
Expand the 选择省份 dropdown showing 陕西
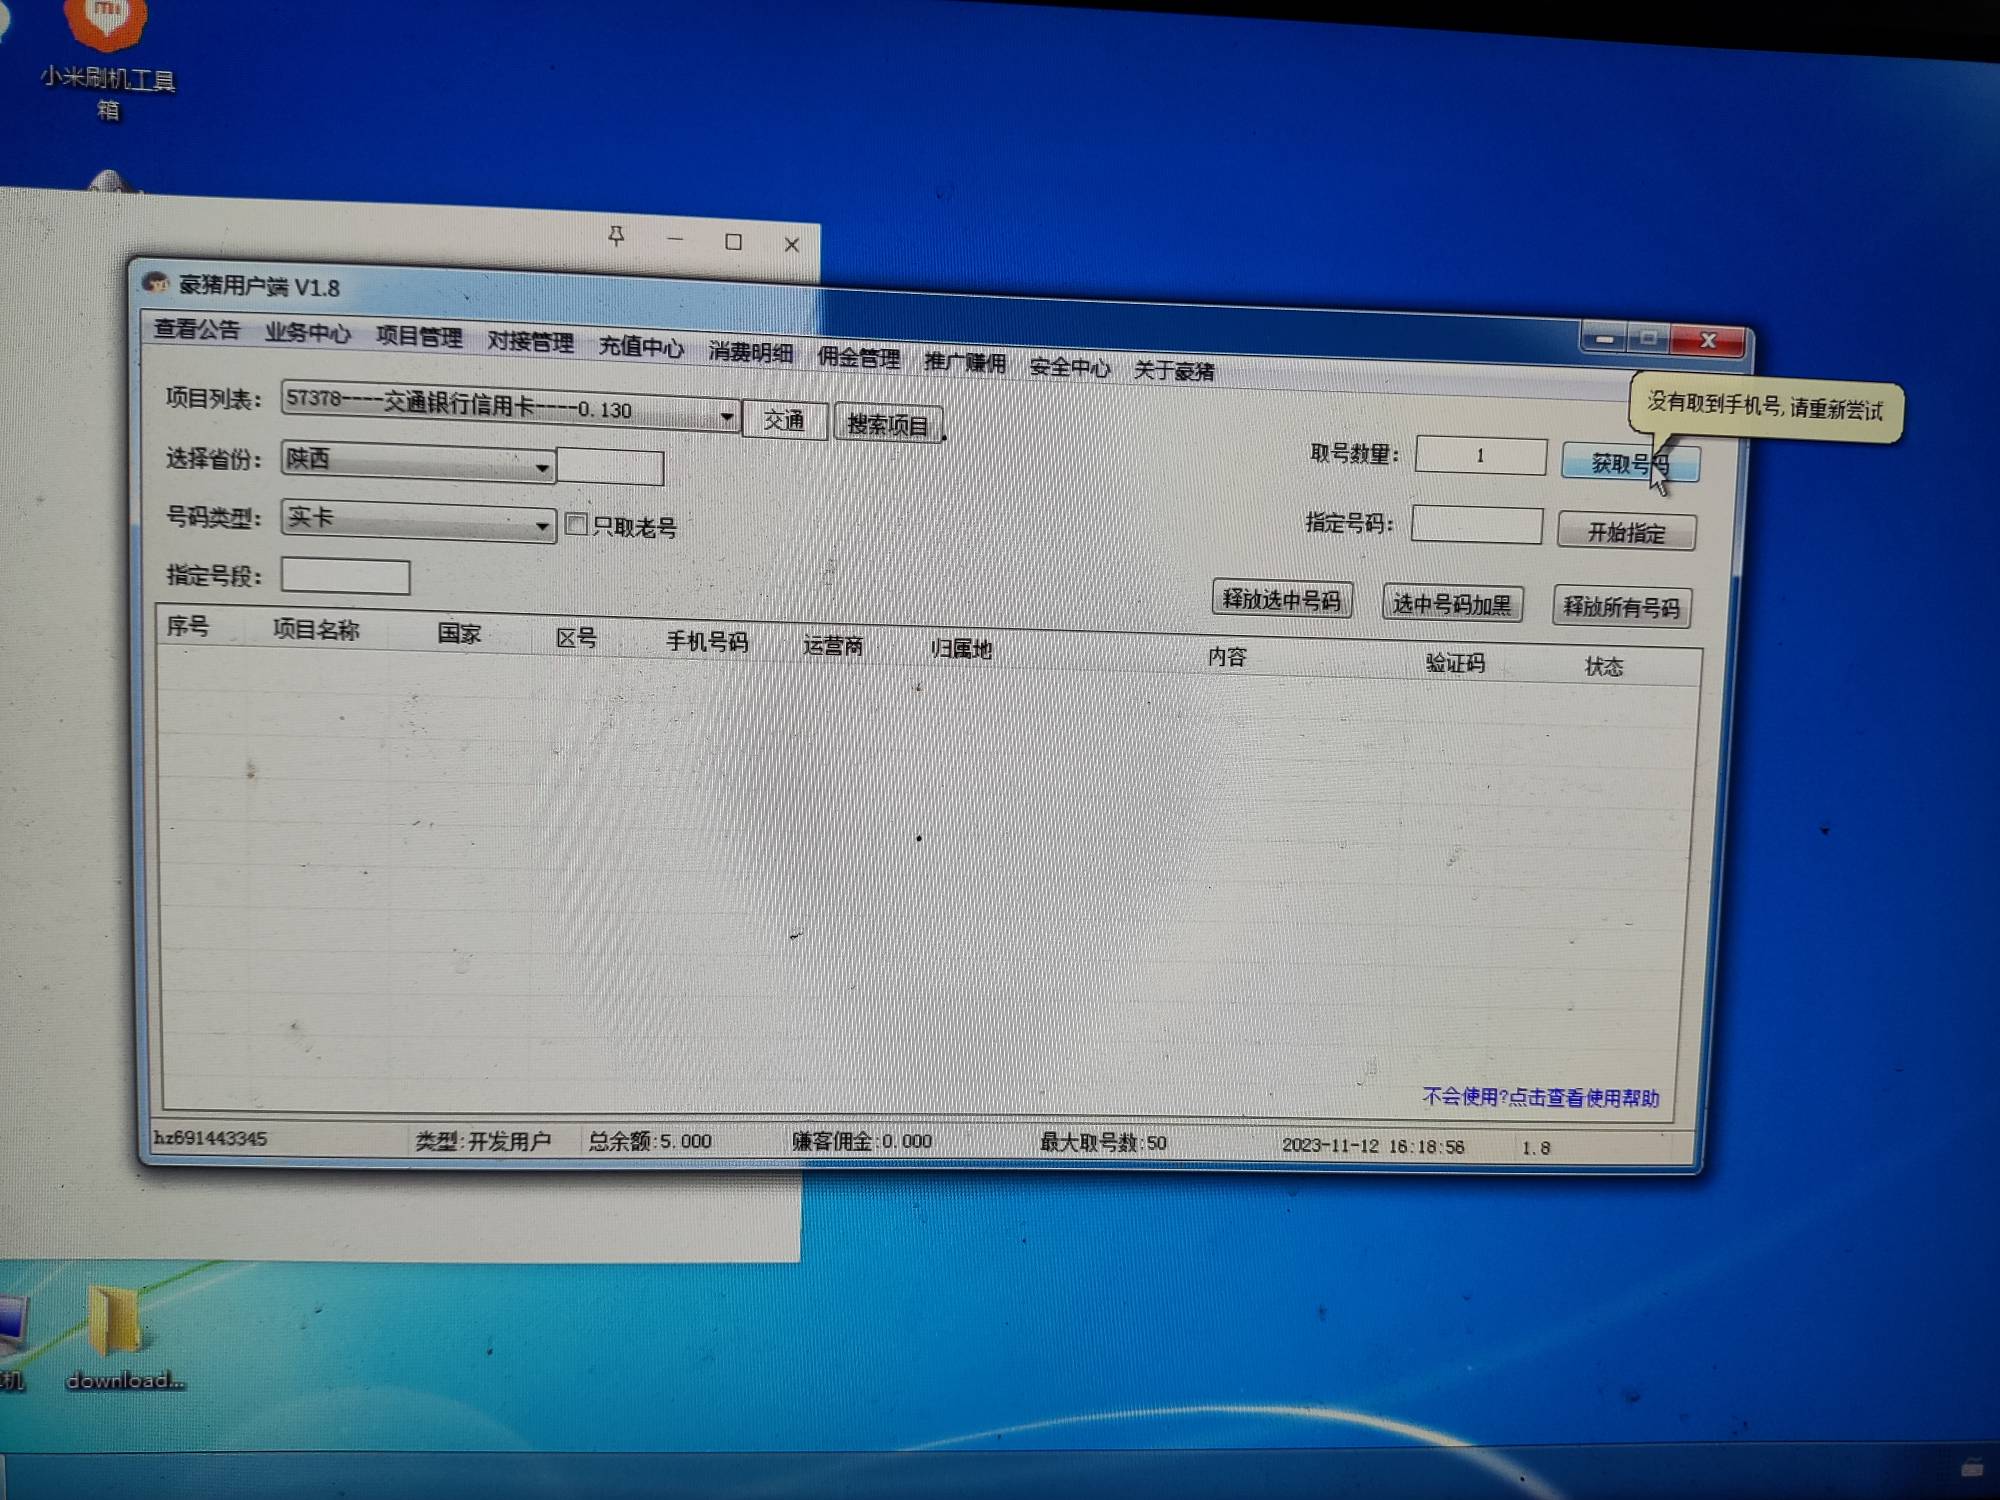(x=542, y=467)
